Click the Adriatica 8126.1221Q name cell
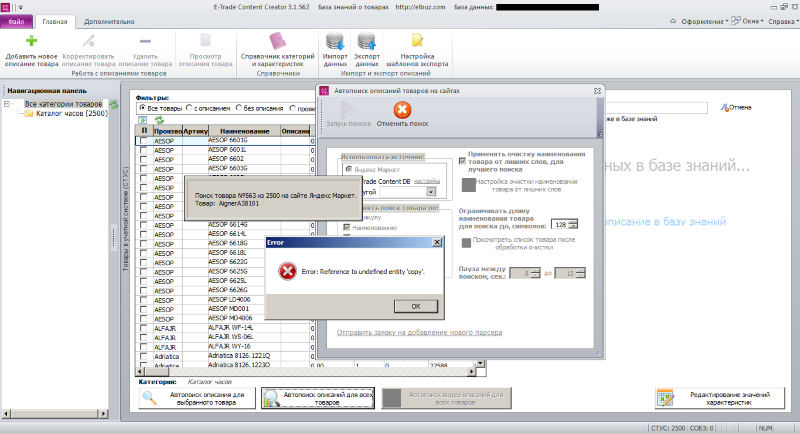Viewport: 800px width, 434px height. [243, 356]
